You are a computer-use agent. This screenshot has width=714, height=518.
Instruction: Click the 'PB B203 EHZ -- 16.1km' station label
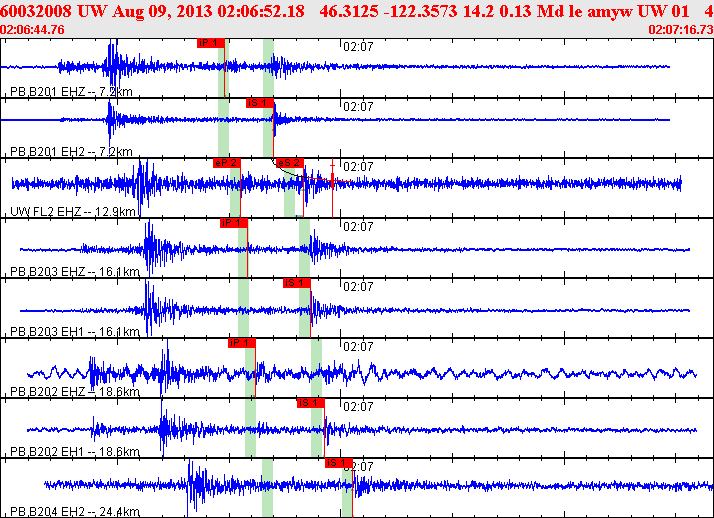75,272
